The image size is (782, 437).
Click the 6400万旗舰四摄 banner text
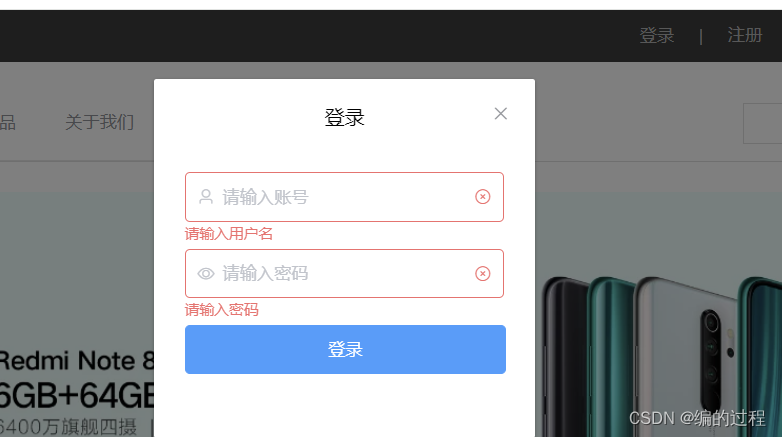(68, 427)
